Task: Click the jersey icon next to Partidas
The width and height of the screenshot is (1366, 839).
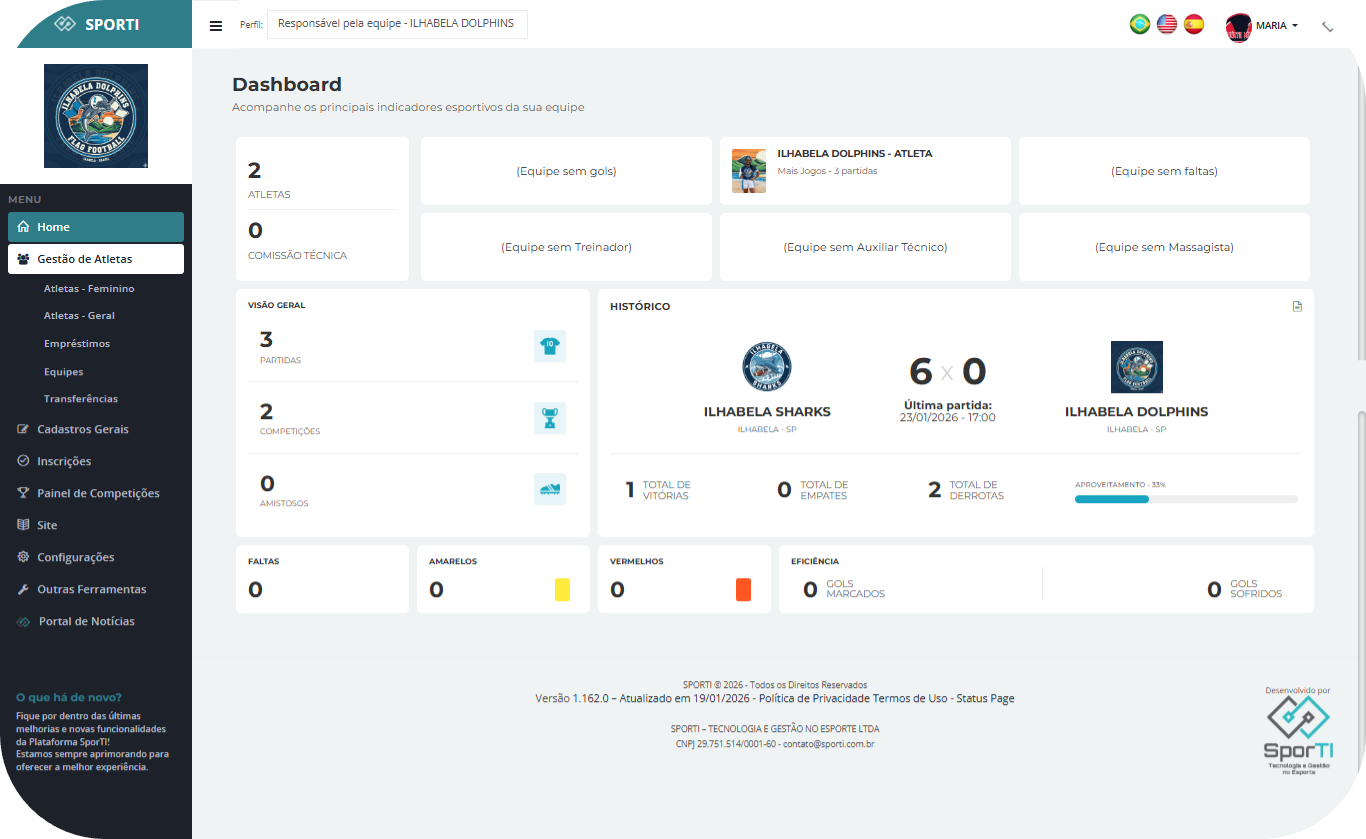Action: coord(550,346)
